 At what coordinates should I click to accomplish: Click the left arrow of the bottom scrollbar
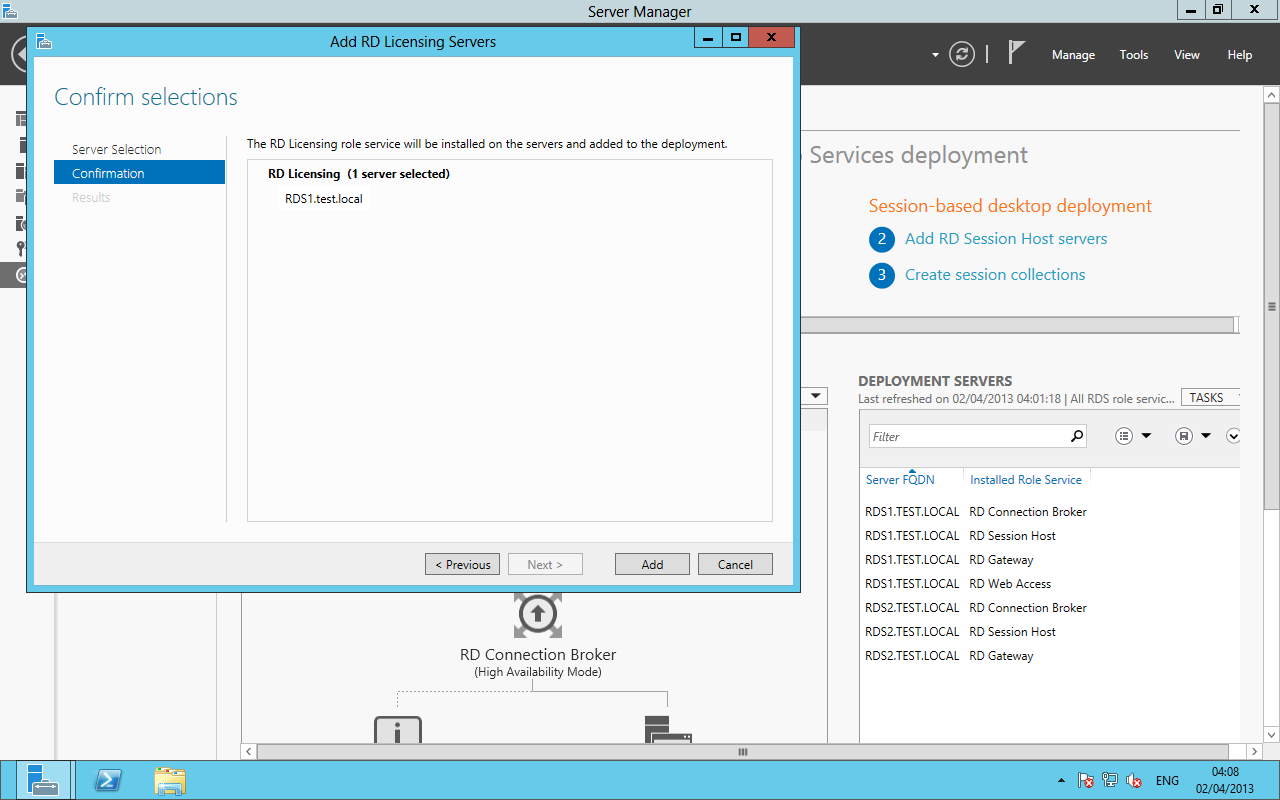[250, 751]
